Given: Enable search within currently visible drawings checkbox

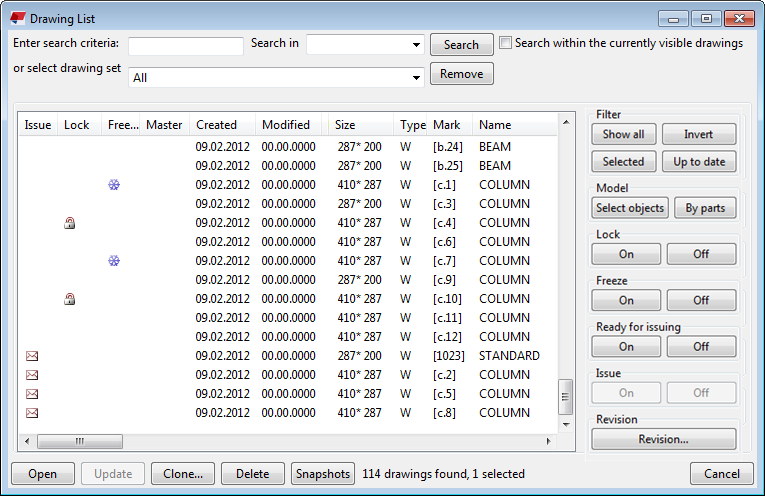Looking at the screenshot, I should tap(506, 43).
